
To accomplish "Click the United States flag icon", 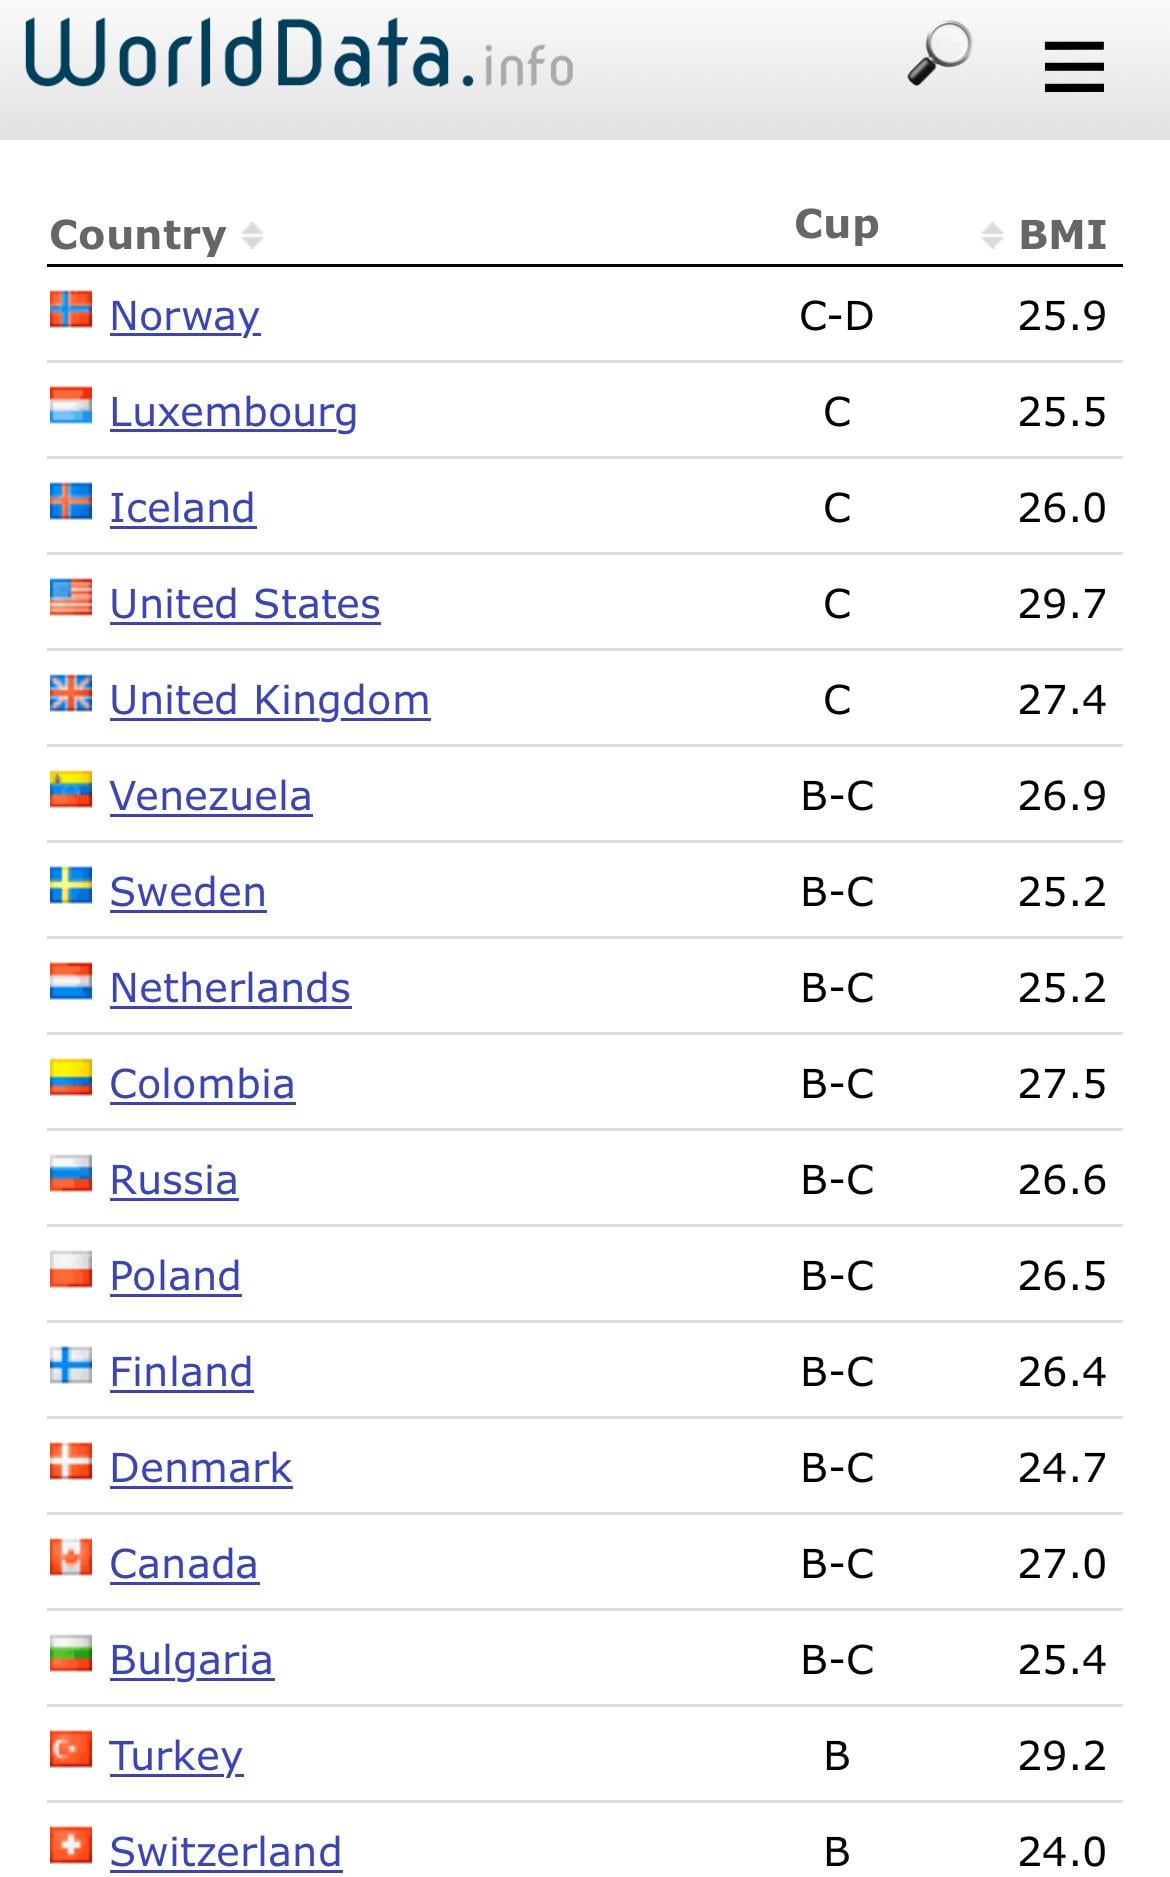I will click(x=71, y=598).
